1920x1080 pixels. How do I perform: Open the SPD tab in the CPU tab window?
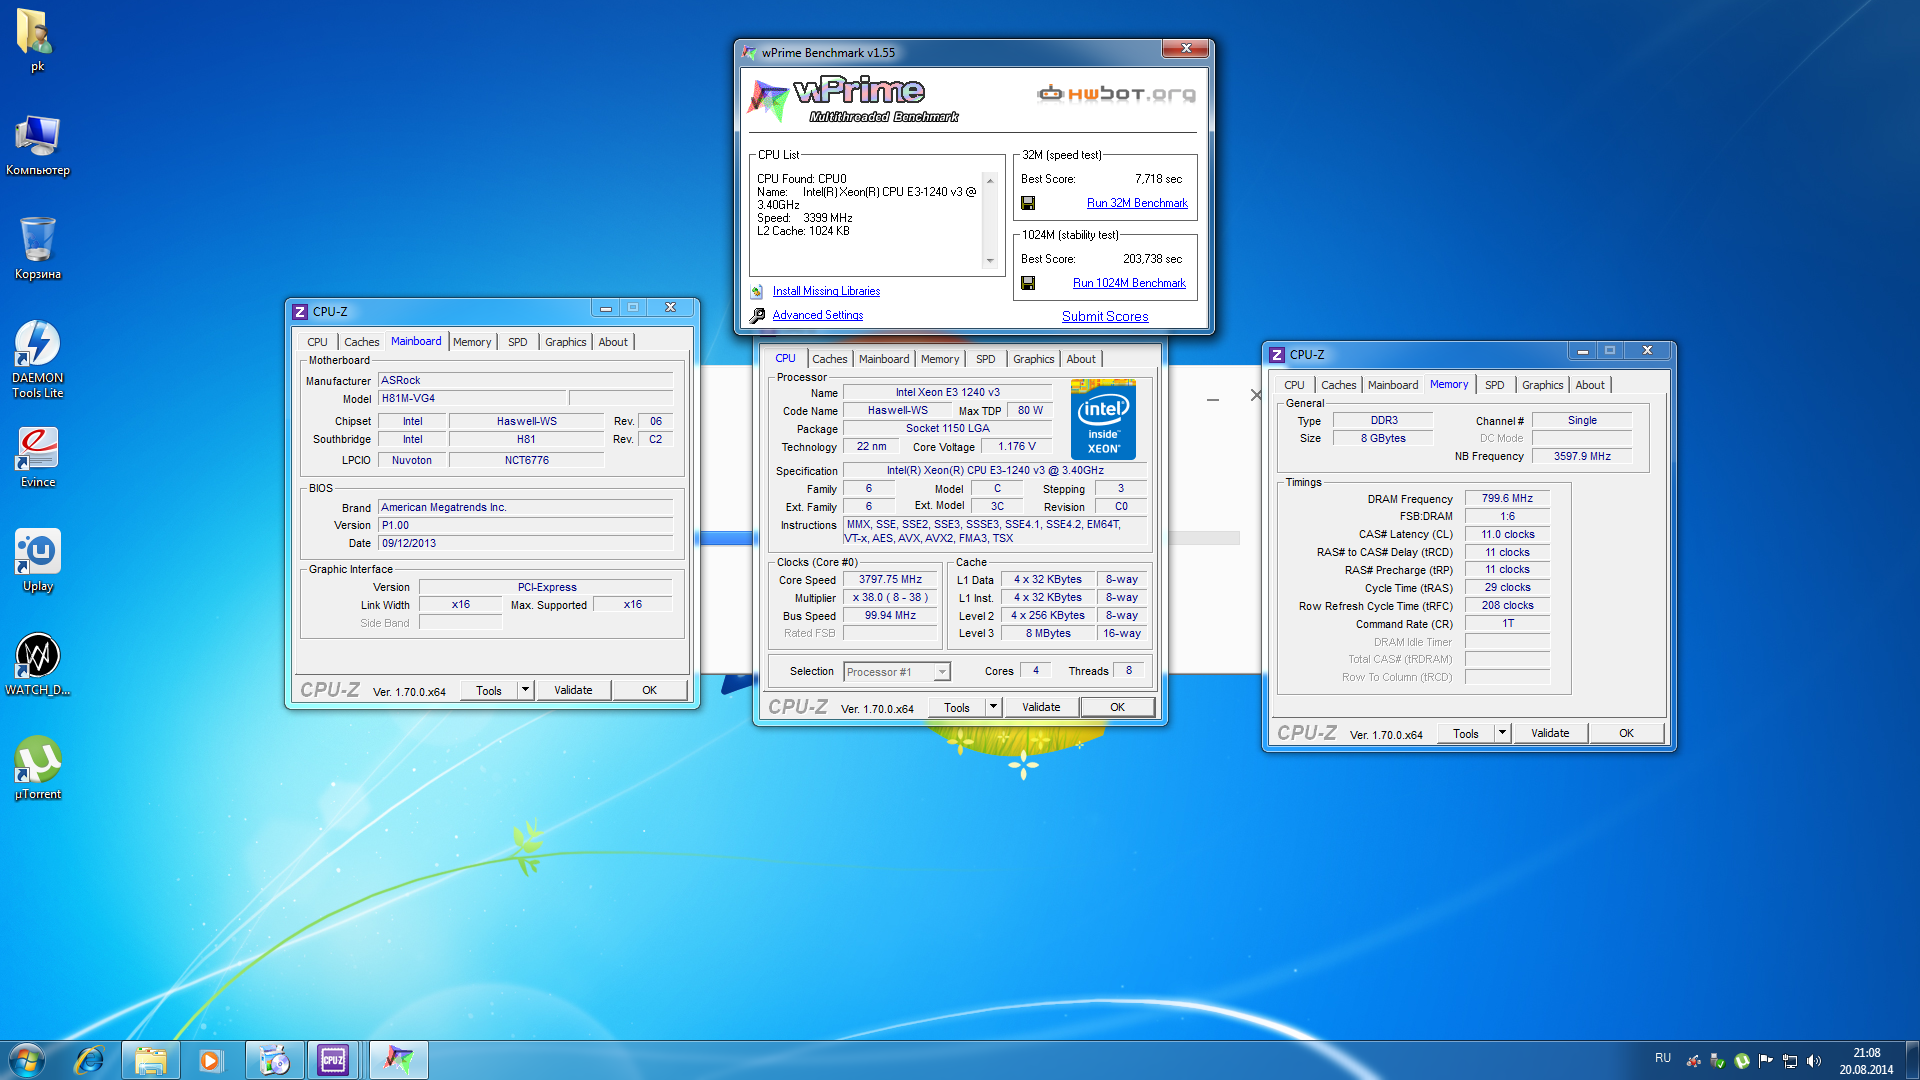click(x=985, y=359)
